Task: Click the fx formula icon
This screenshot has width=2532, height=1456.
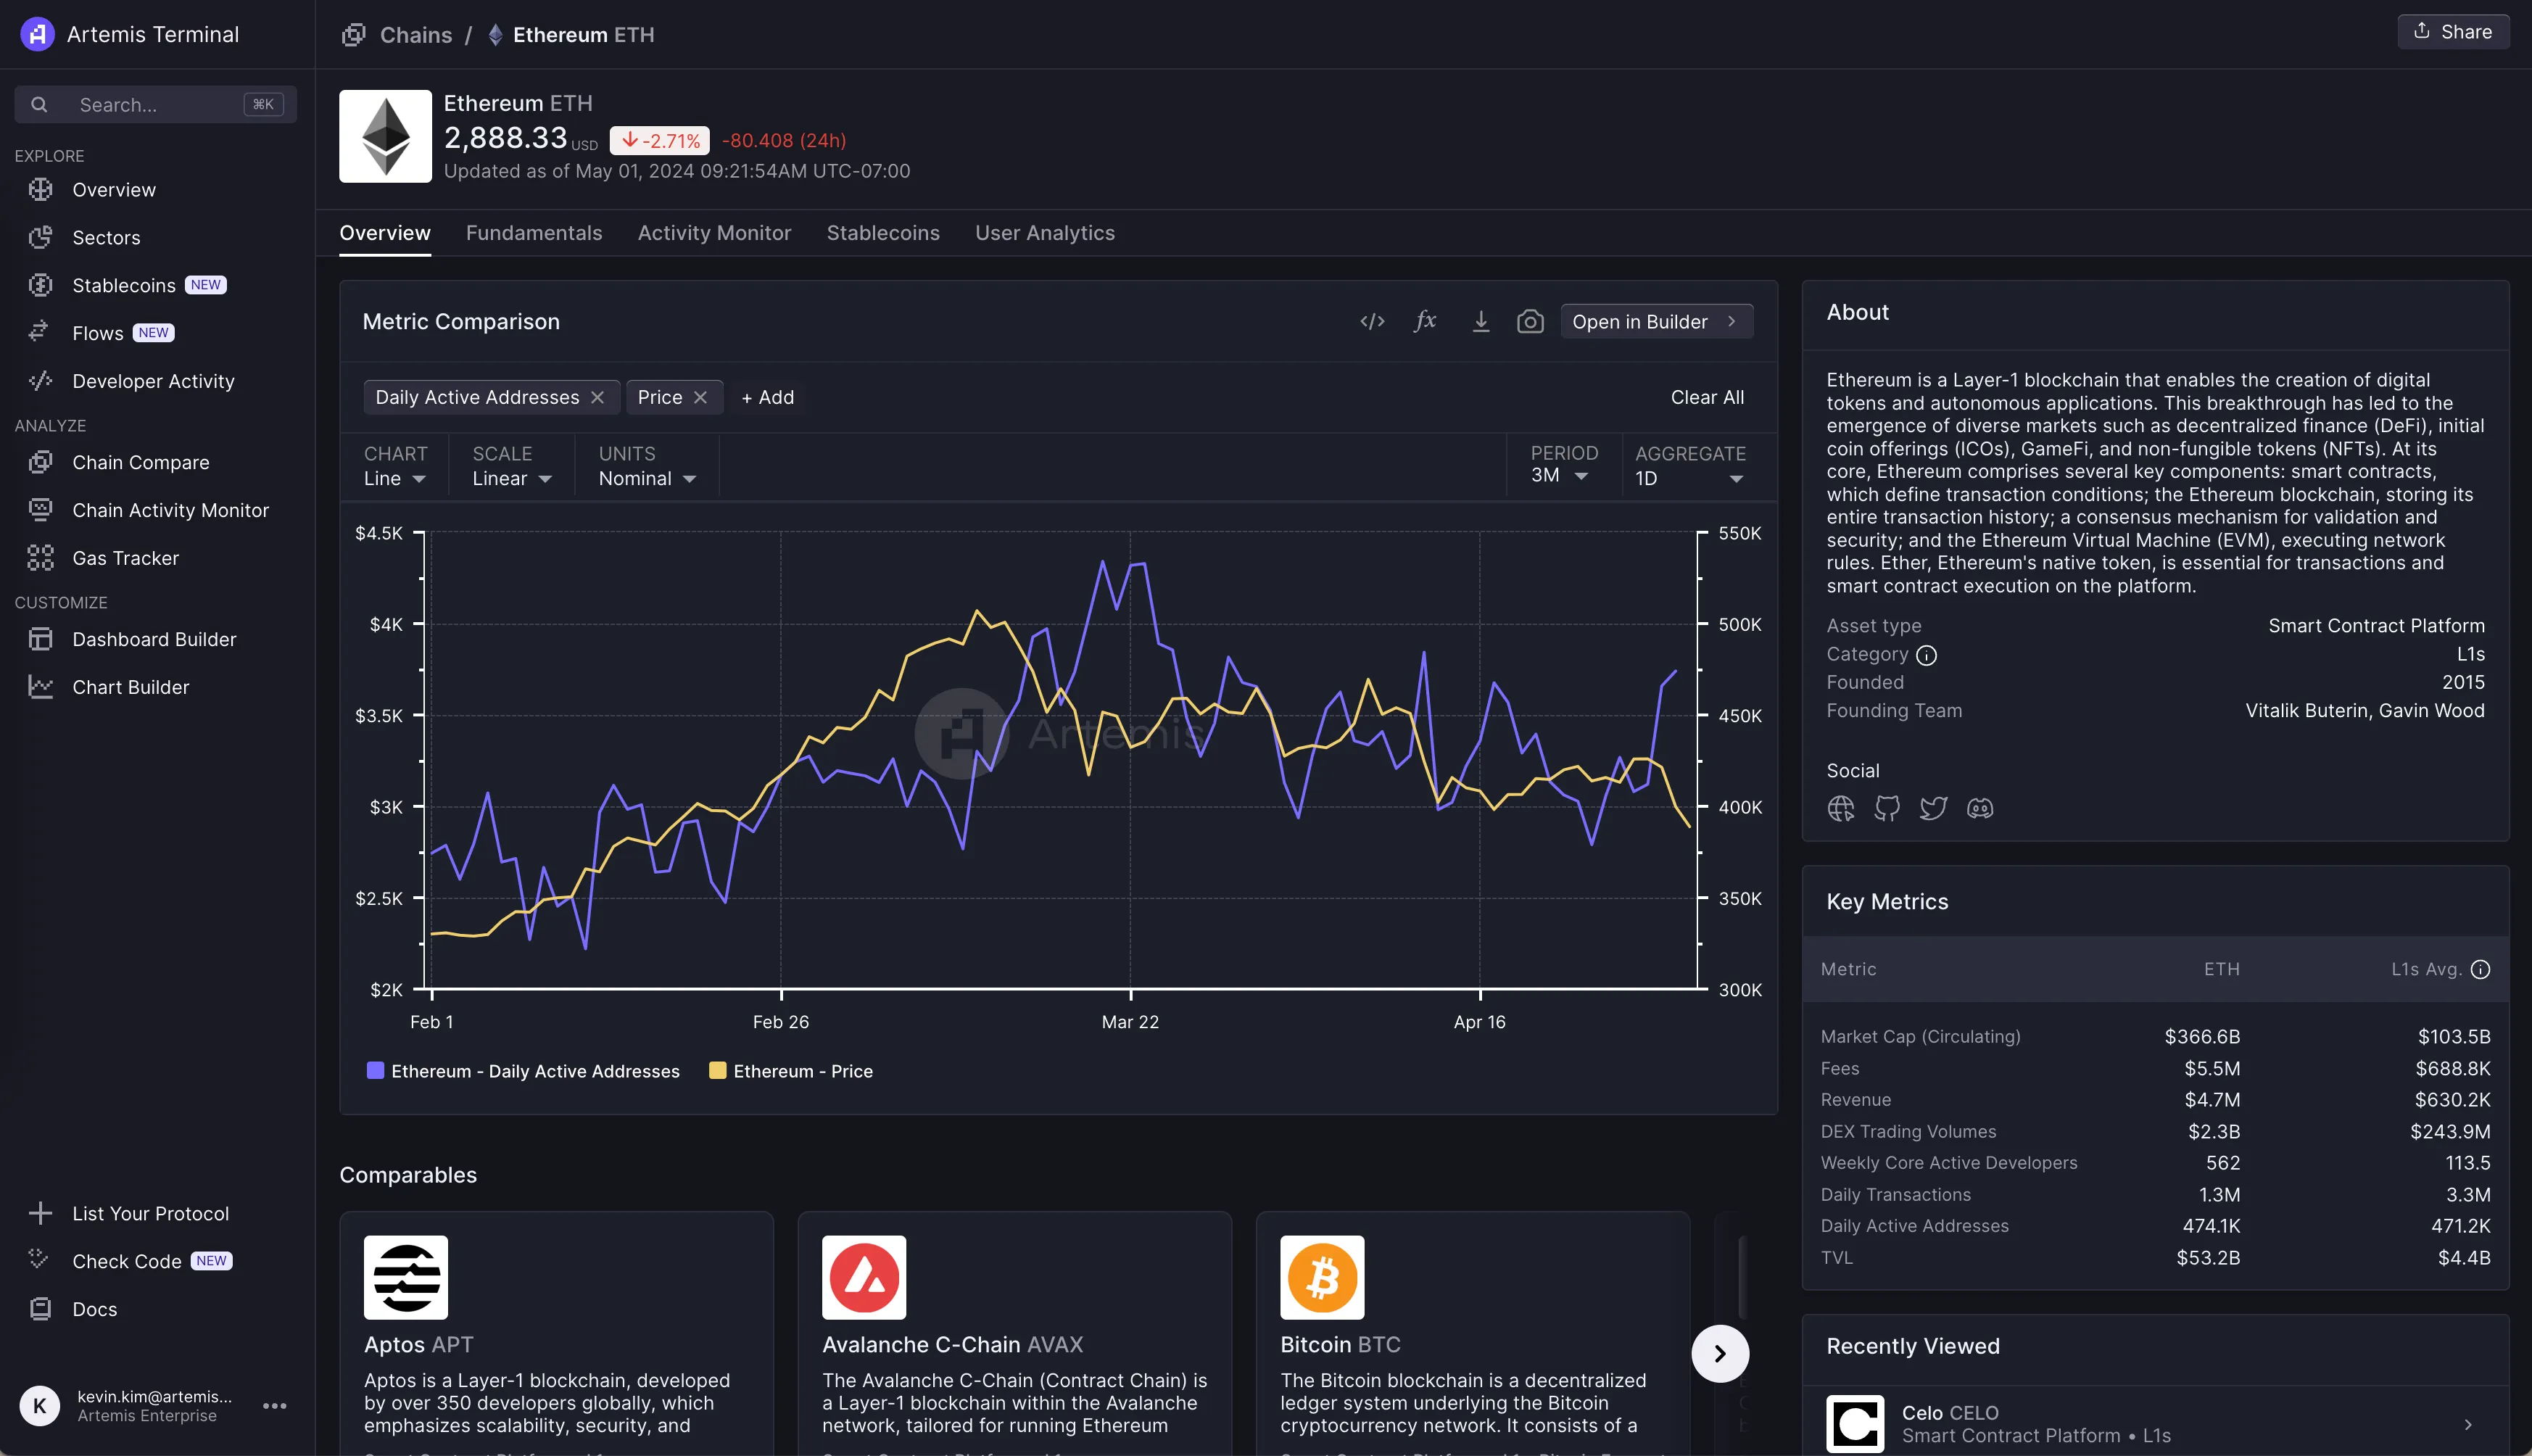Action: tap(1426, 321)
